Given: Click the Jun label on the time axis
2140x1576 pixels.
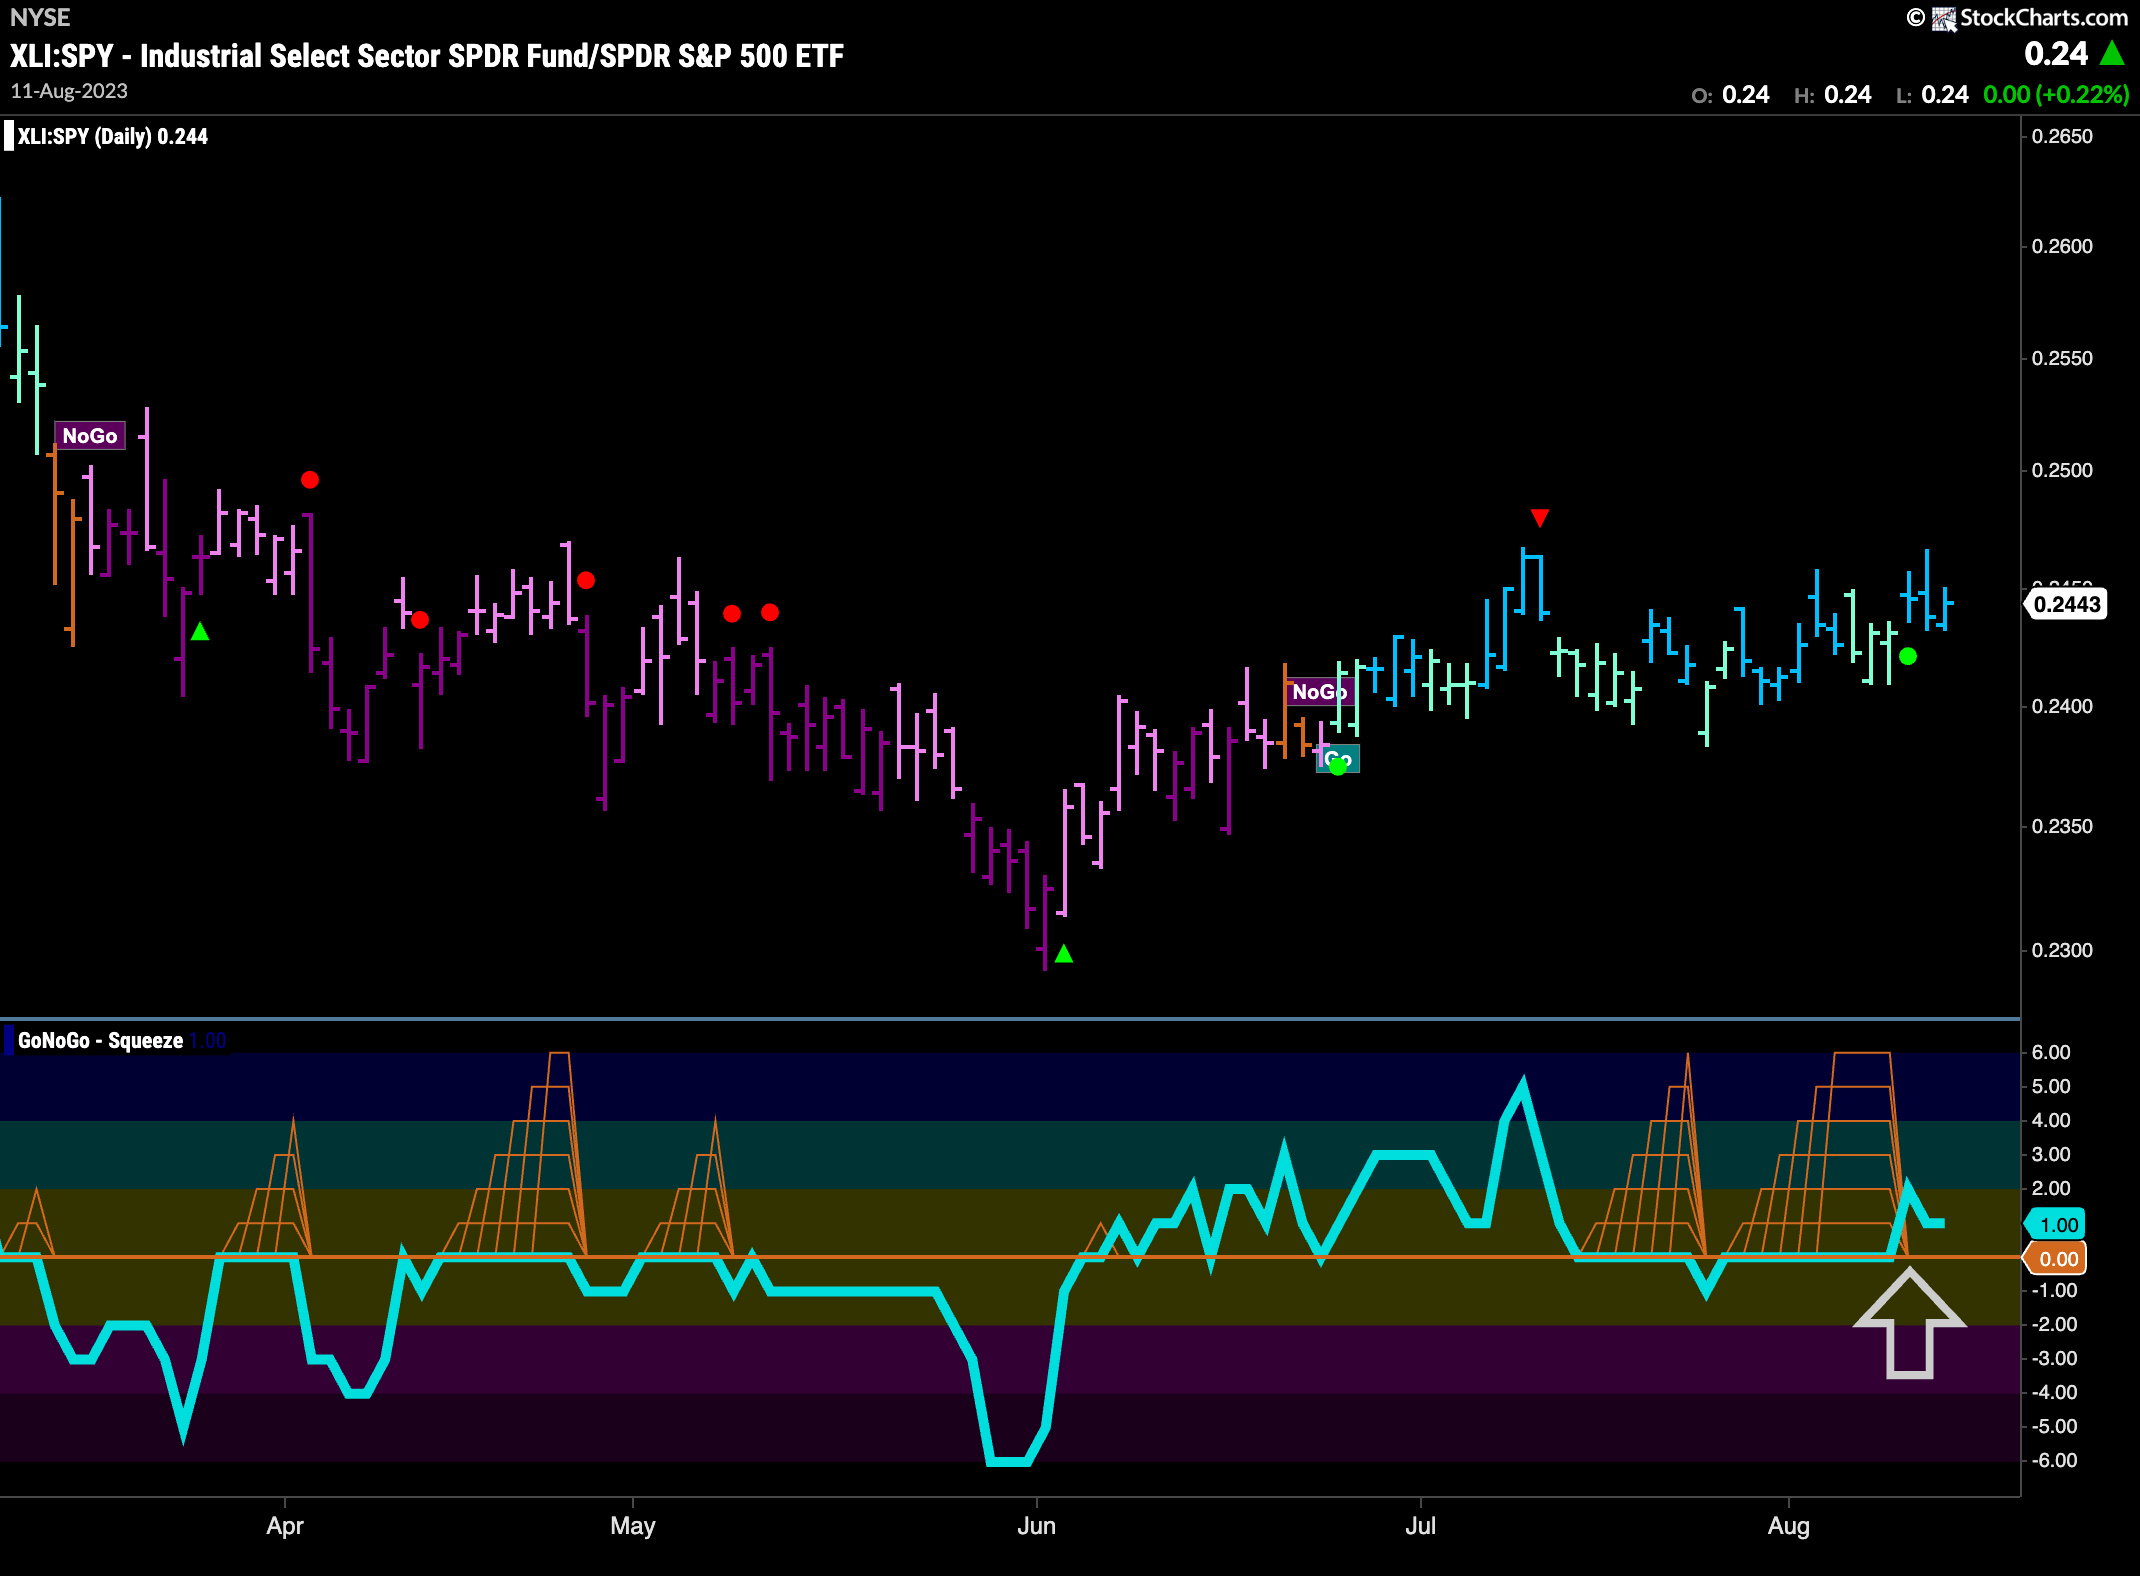Looking at the screenshot, I should [1037, 1526].
